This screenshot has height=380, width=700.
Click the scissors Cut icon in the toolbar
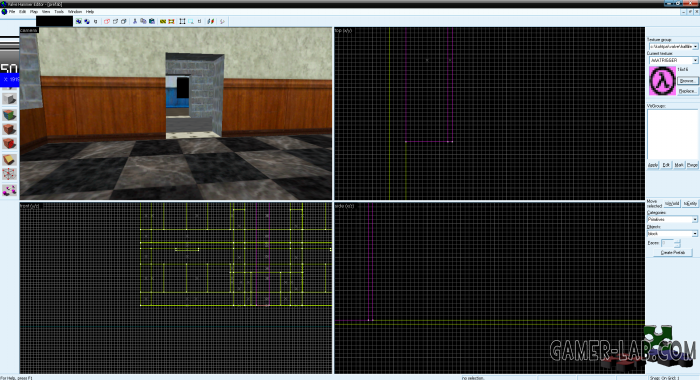[x=135, y=21]
